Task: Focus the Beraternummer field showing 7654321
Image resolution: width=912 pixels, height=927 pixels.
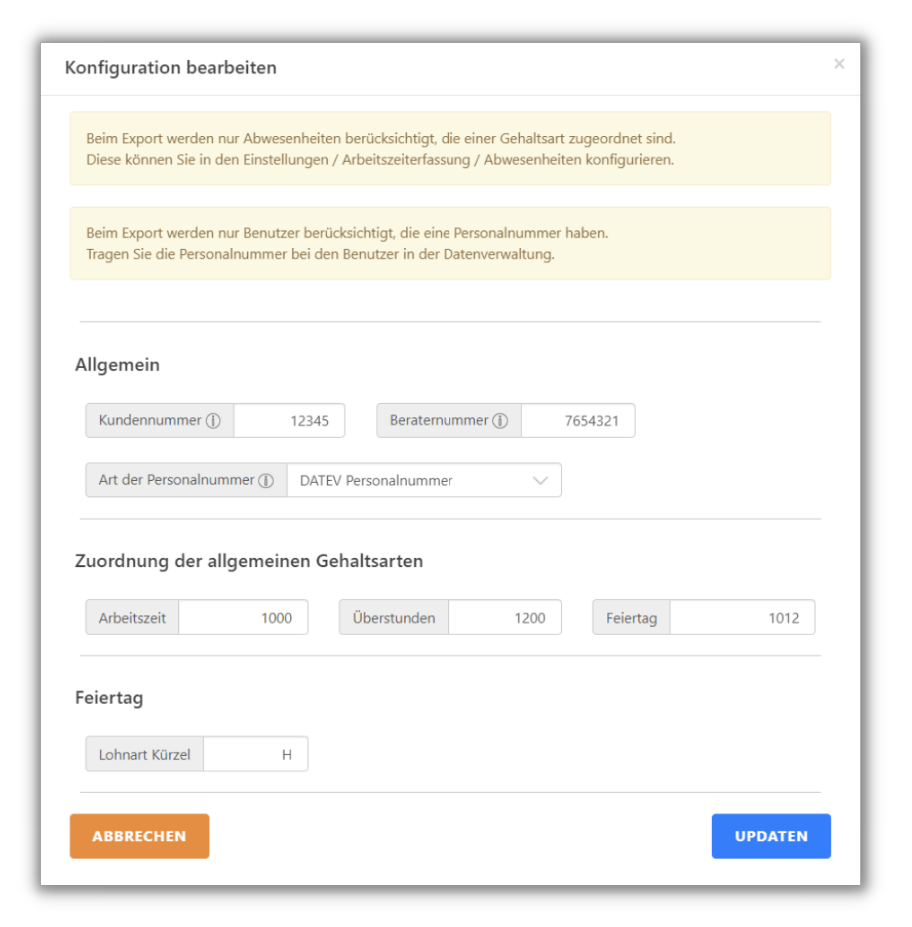Action: [x=578, y=421]
